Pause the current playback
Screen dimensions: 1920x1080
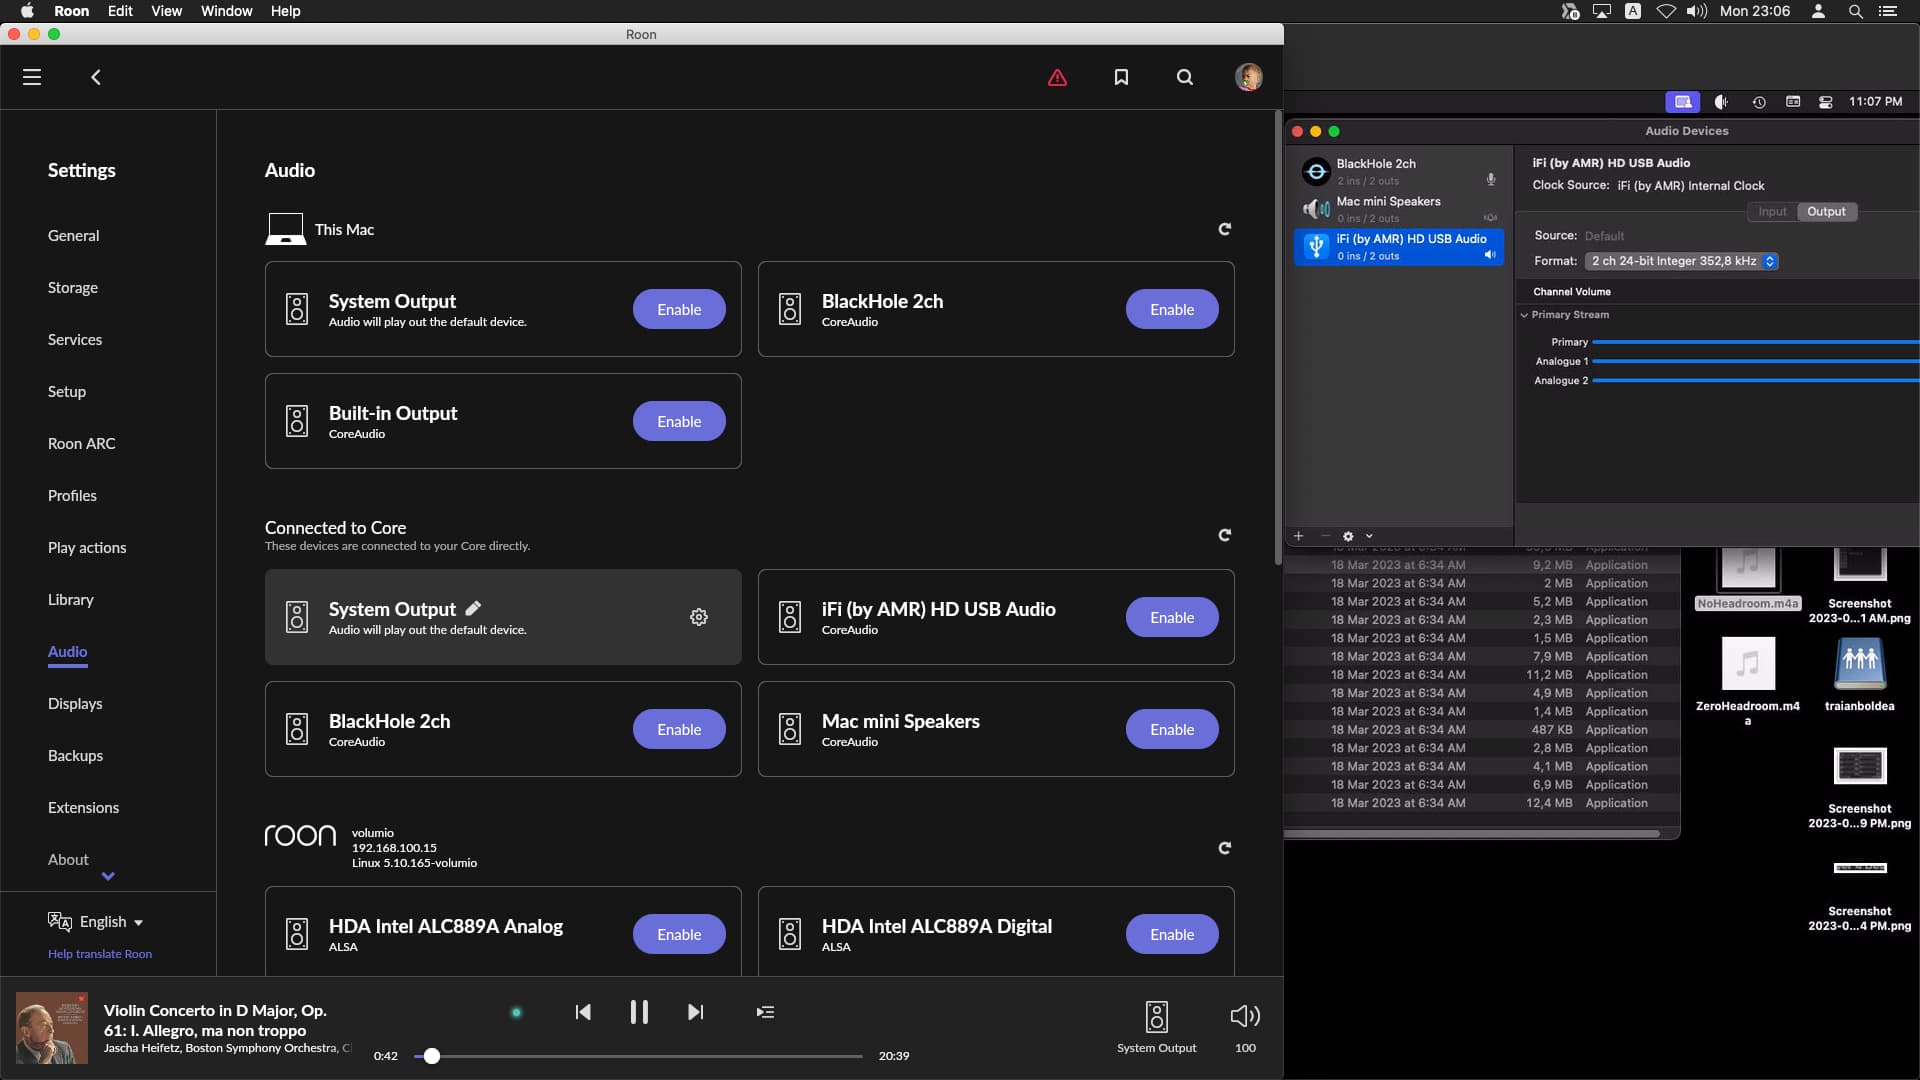click(x=639, y=1012)
